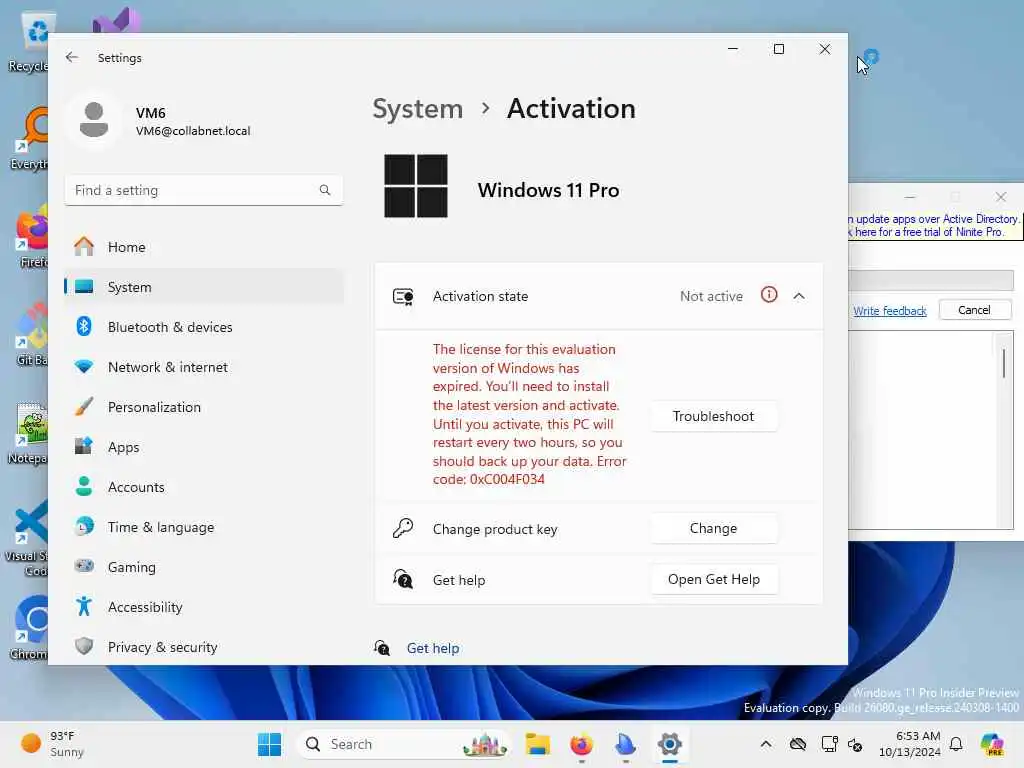Image resolution: width=1024 pixels, height=768 pixels.
Task: Open Accessibility settings category
Action: pyautogui.click(x=204, y=607)
